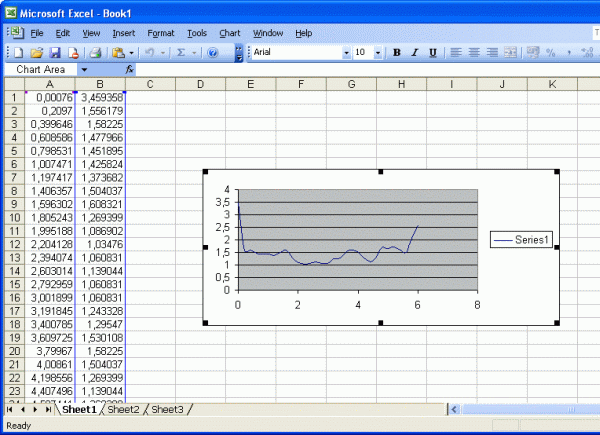The height and width of the screenshot is (435, 600).
Task: Switch to the Sheet2 tab
Action: click(123, 409)
